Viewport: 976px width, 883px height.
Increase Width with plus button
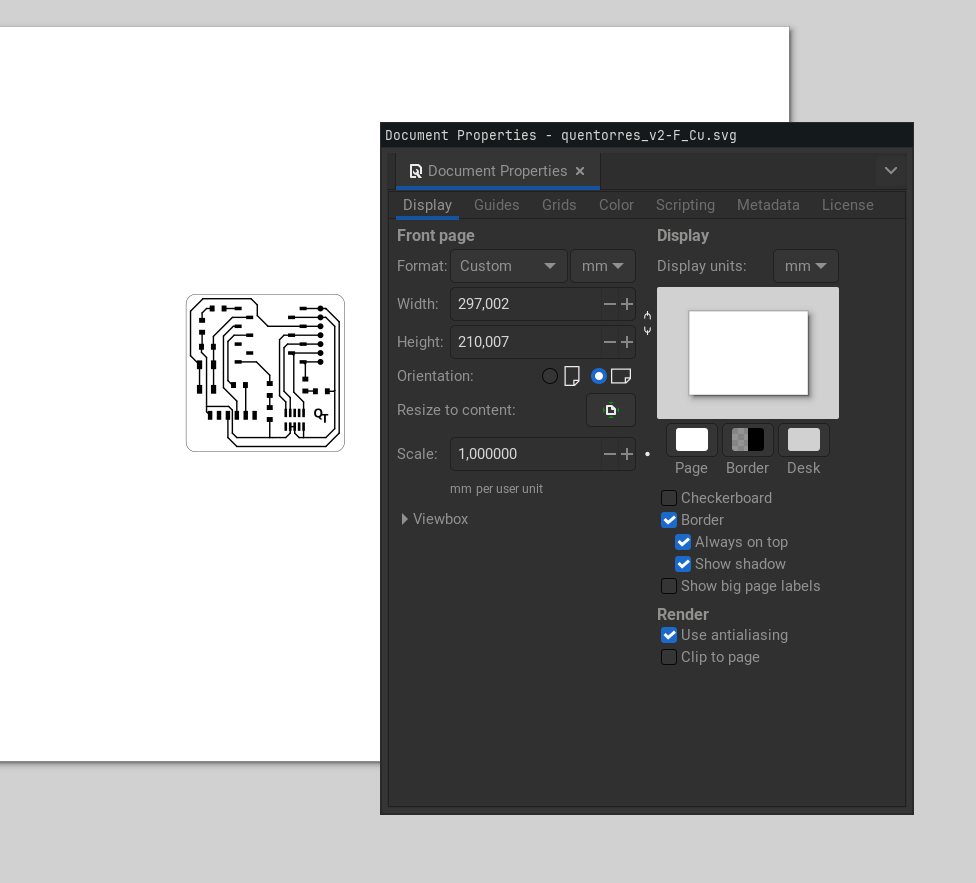627,304
